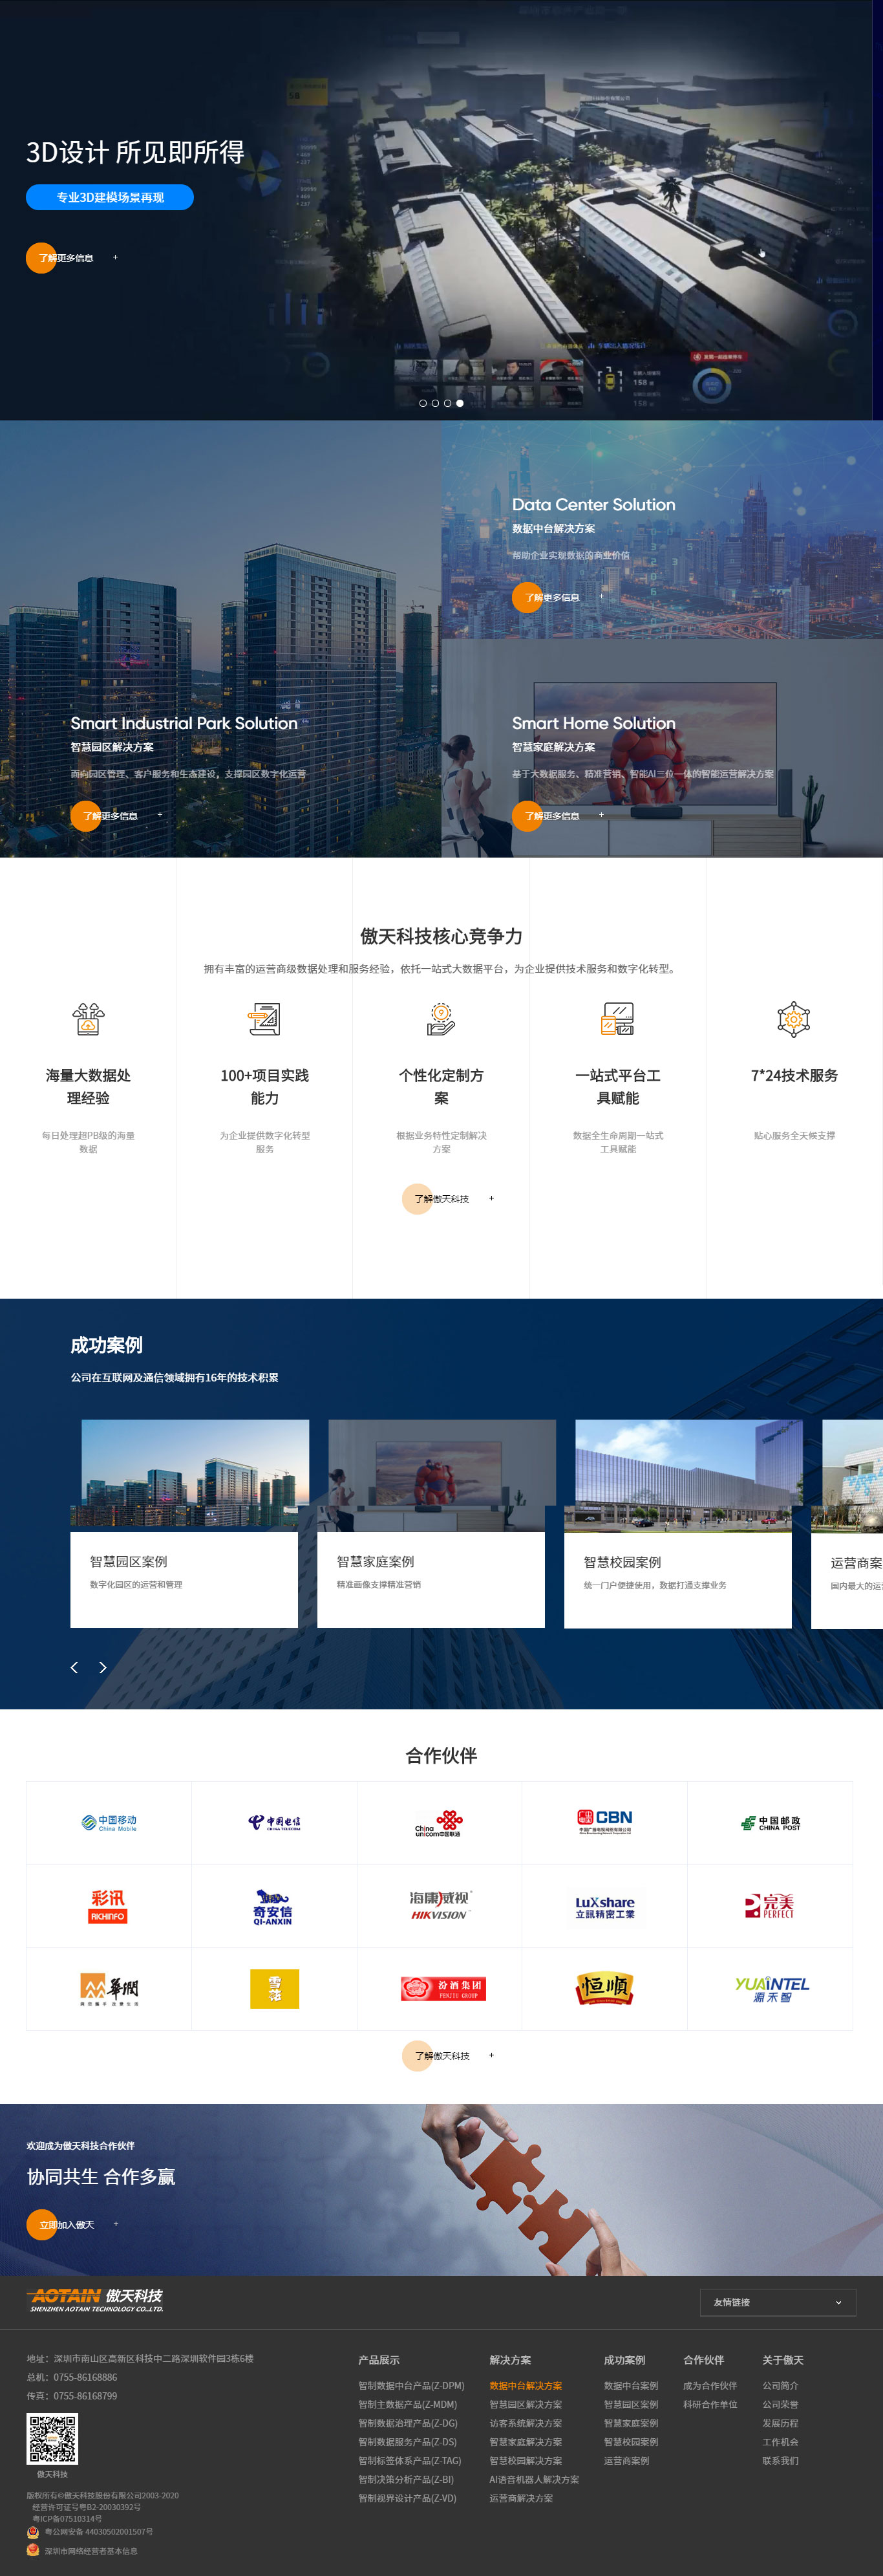This screenshot has height=2576, width=883.
Task: Select the fourth hero carousel dot
Action: click(x=460, y=403)
